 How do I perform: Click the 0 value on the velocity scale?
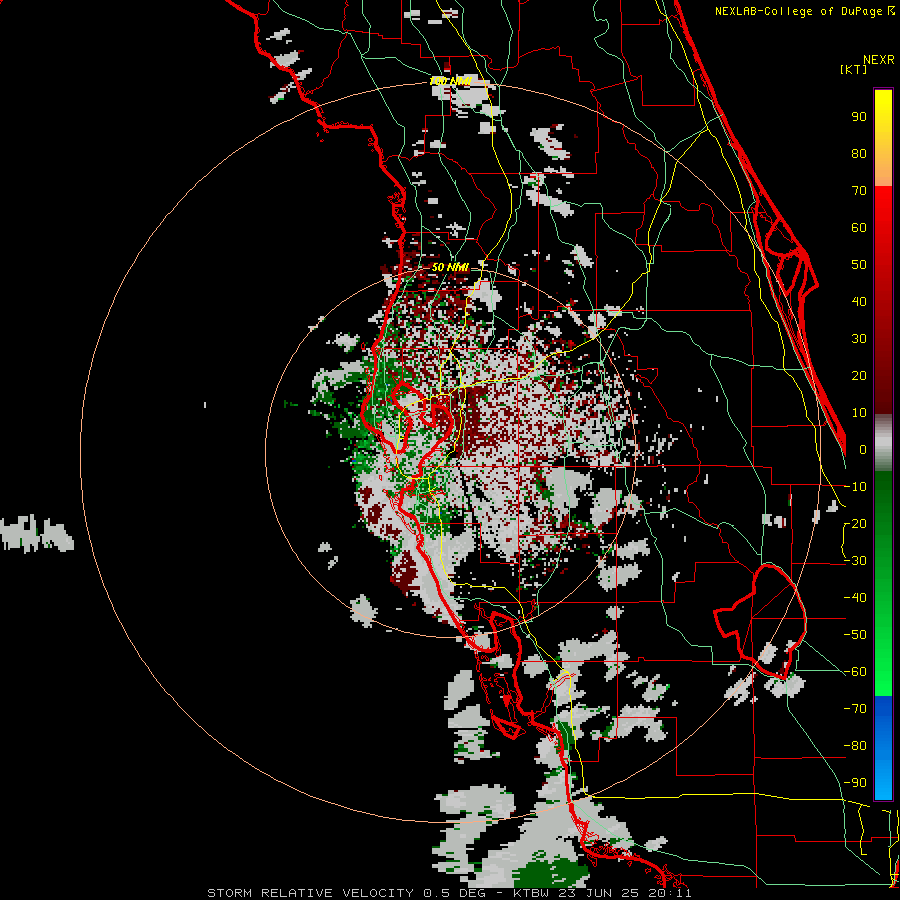point(863,450)
